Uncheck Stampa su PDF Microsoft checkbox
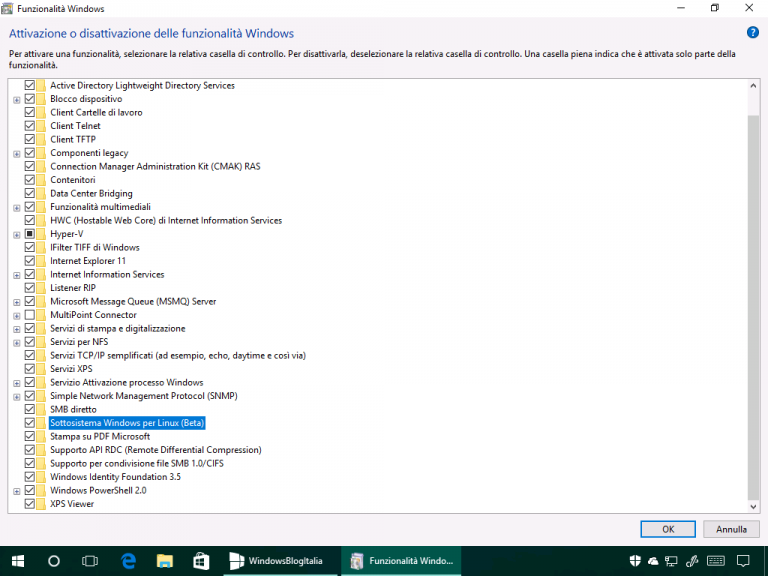Image resolution: width=768 pixels, height=576 pixels. coord(29,436)
